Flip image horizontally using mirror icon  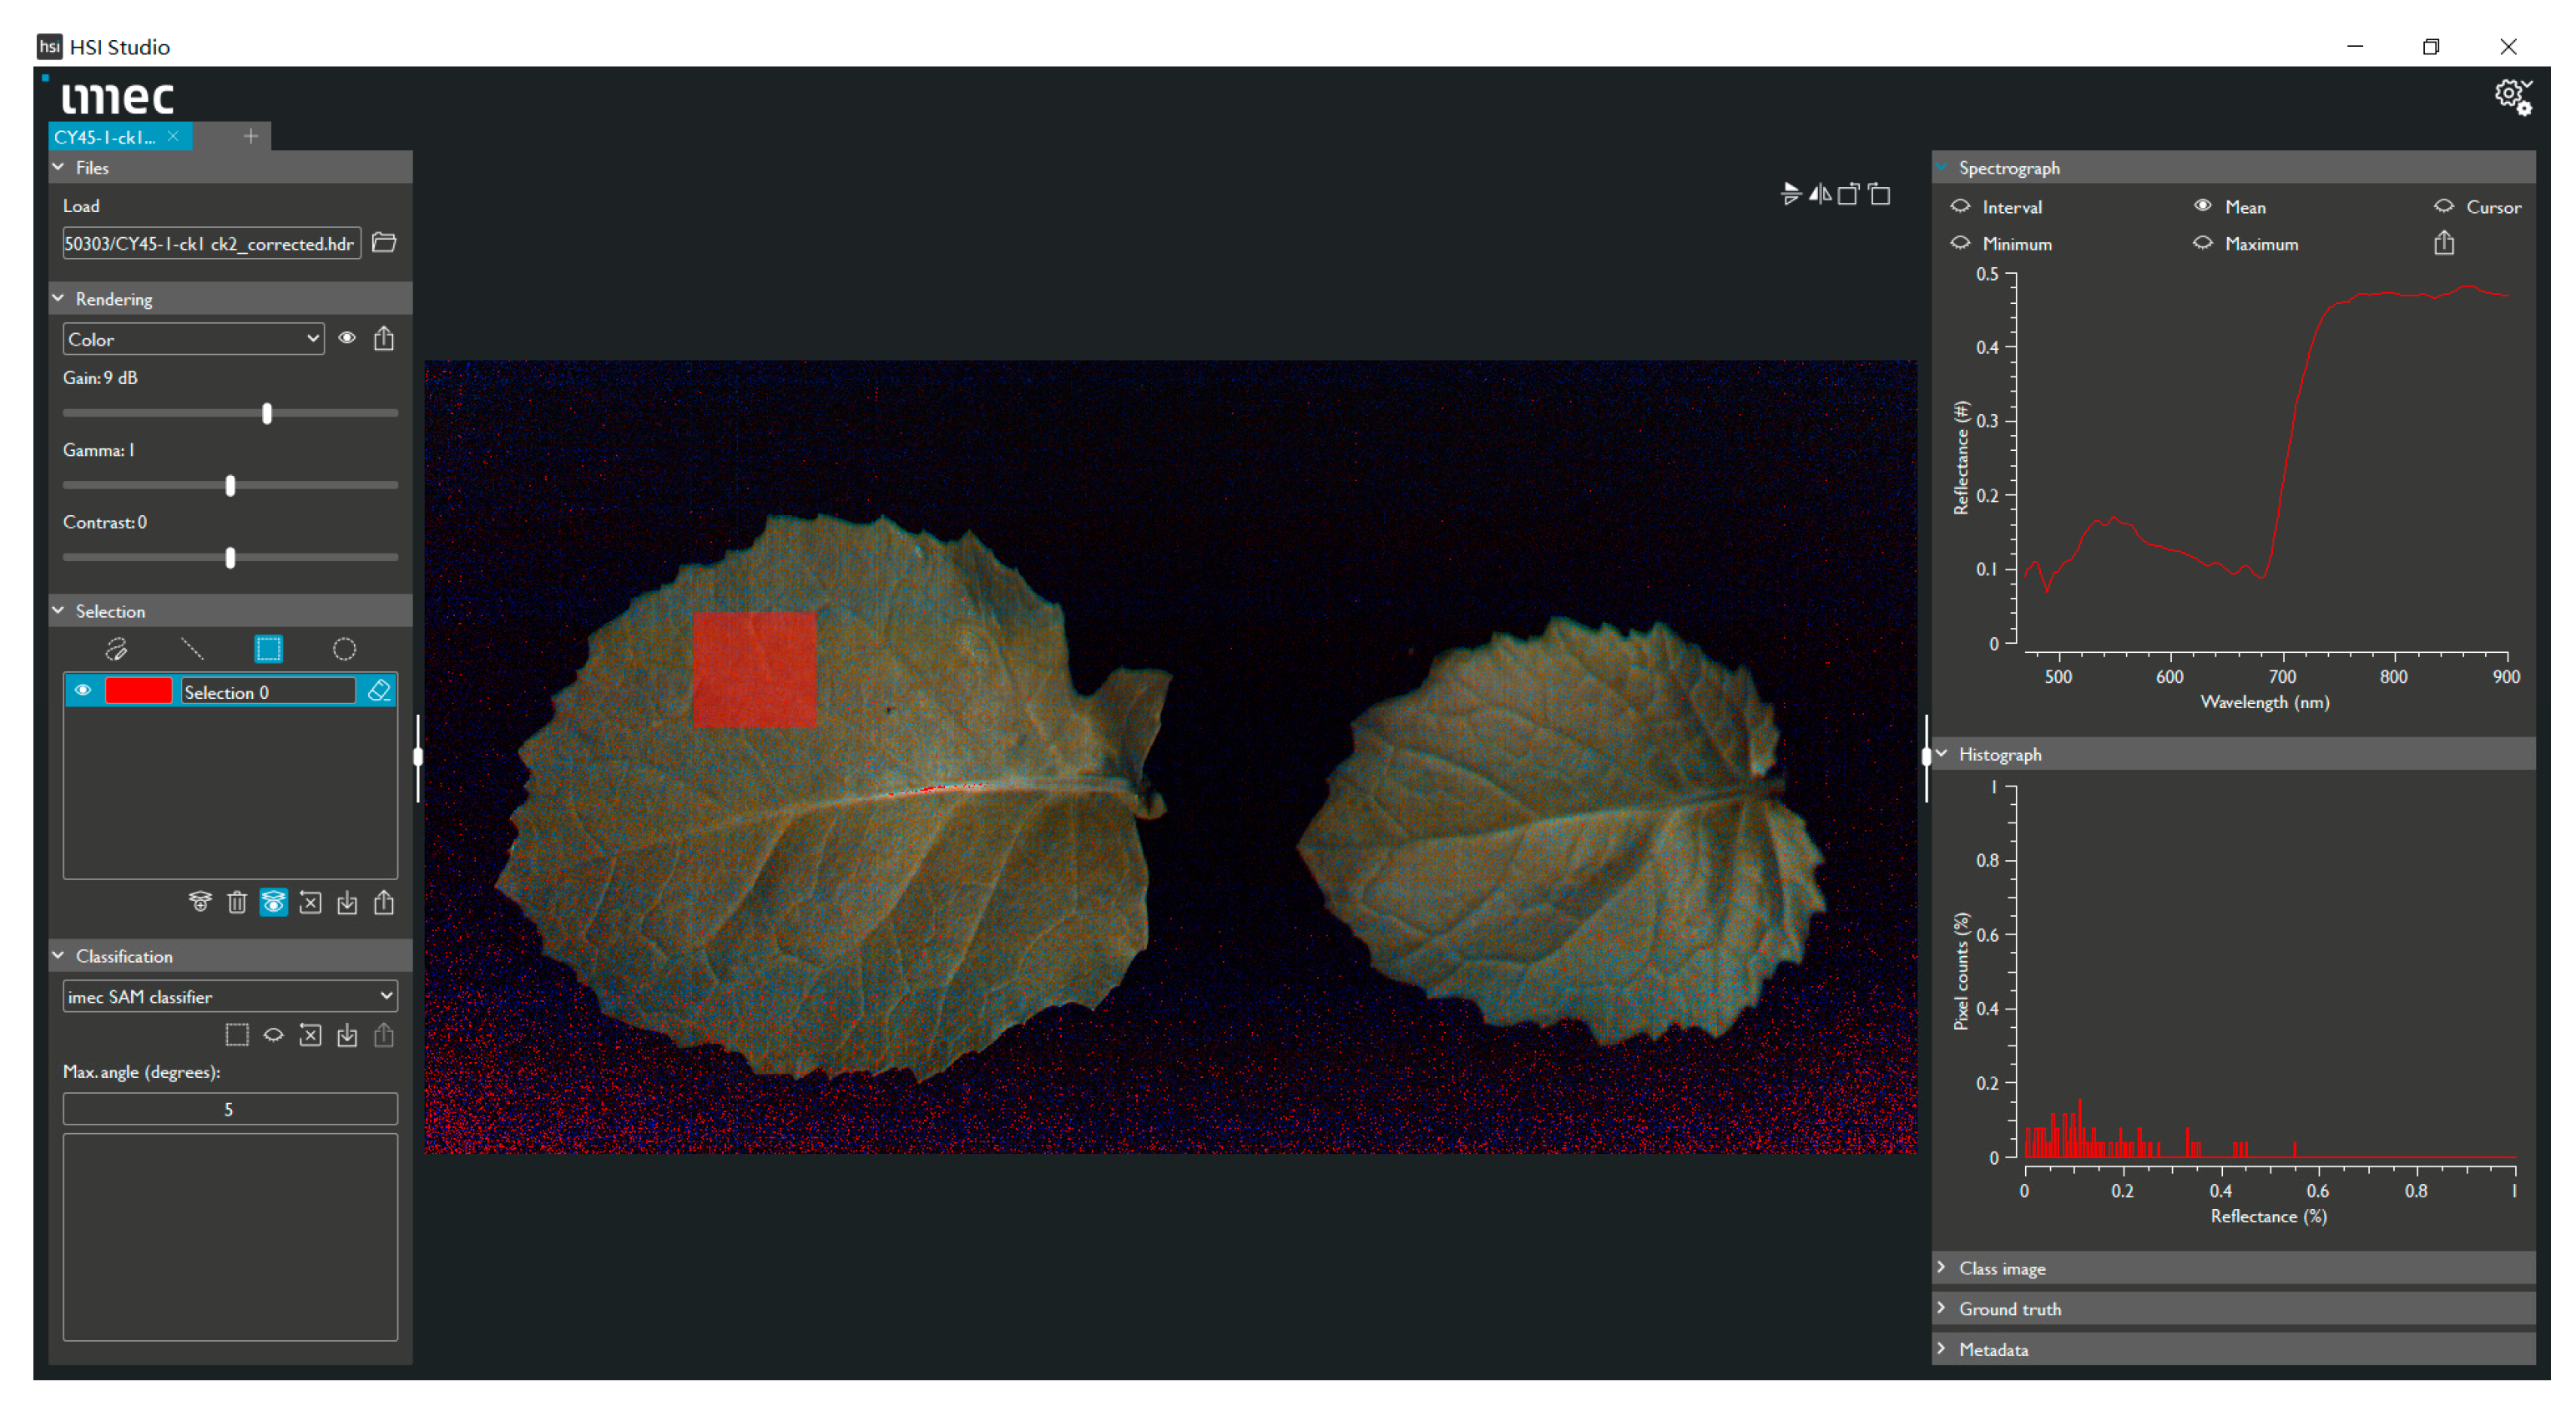pos(1820,194)
